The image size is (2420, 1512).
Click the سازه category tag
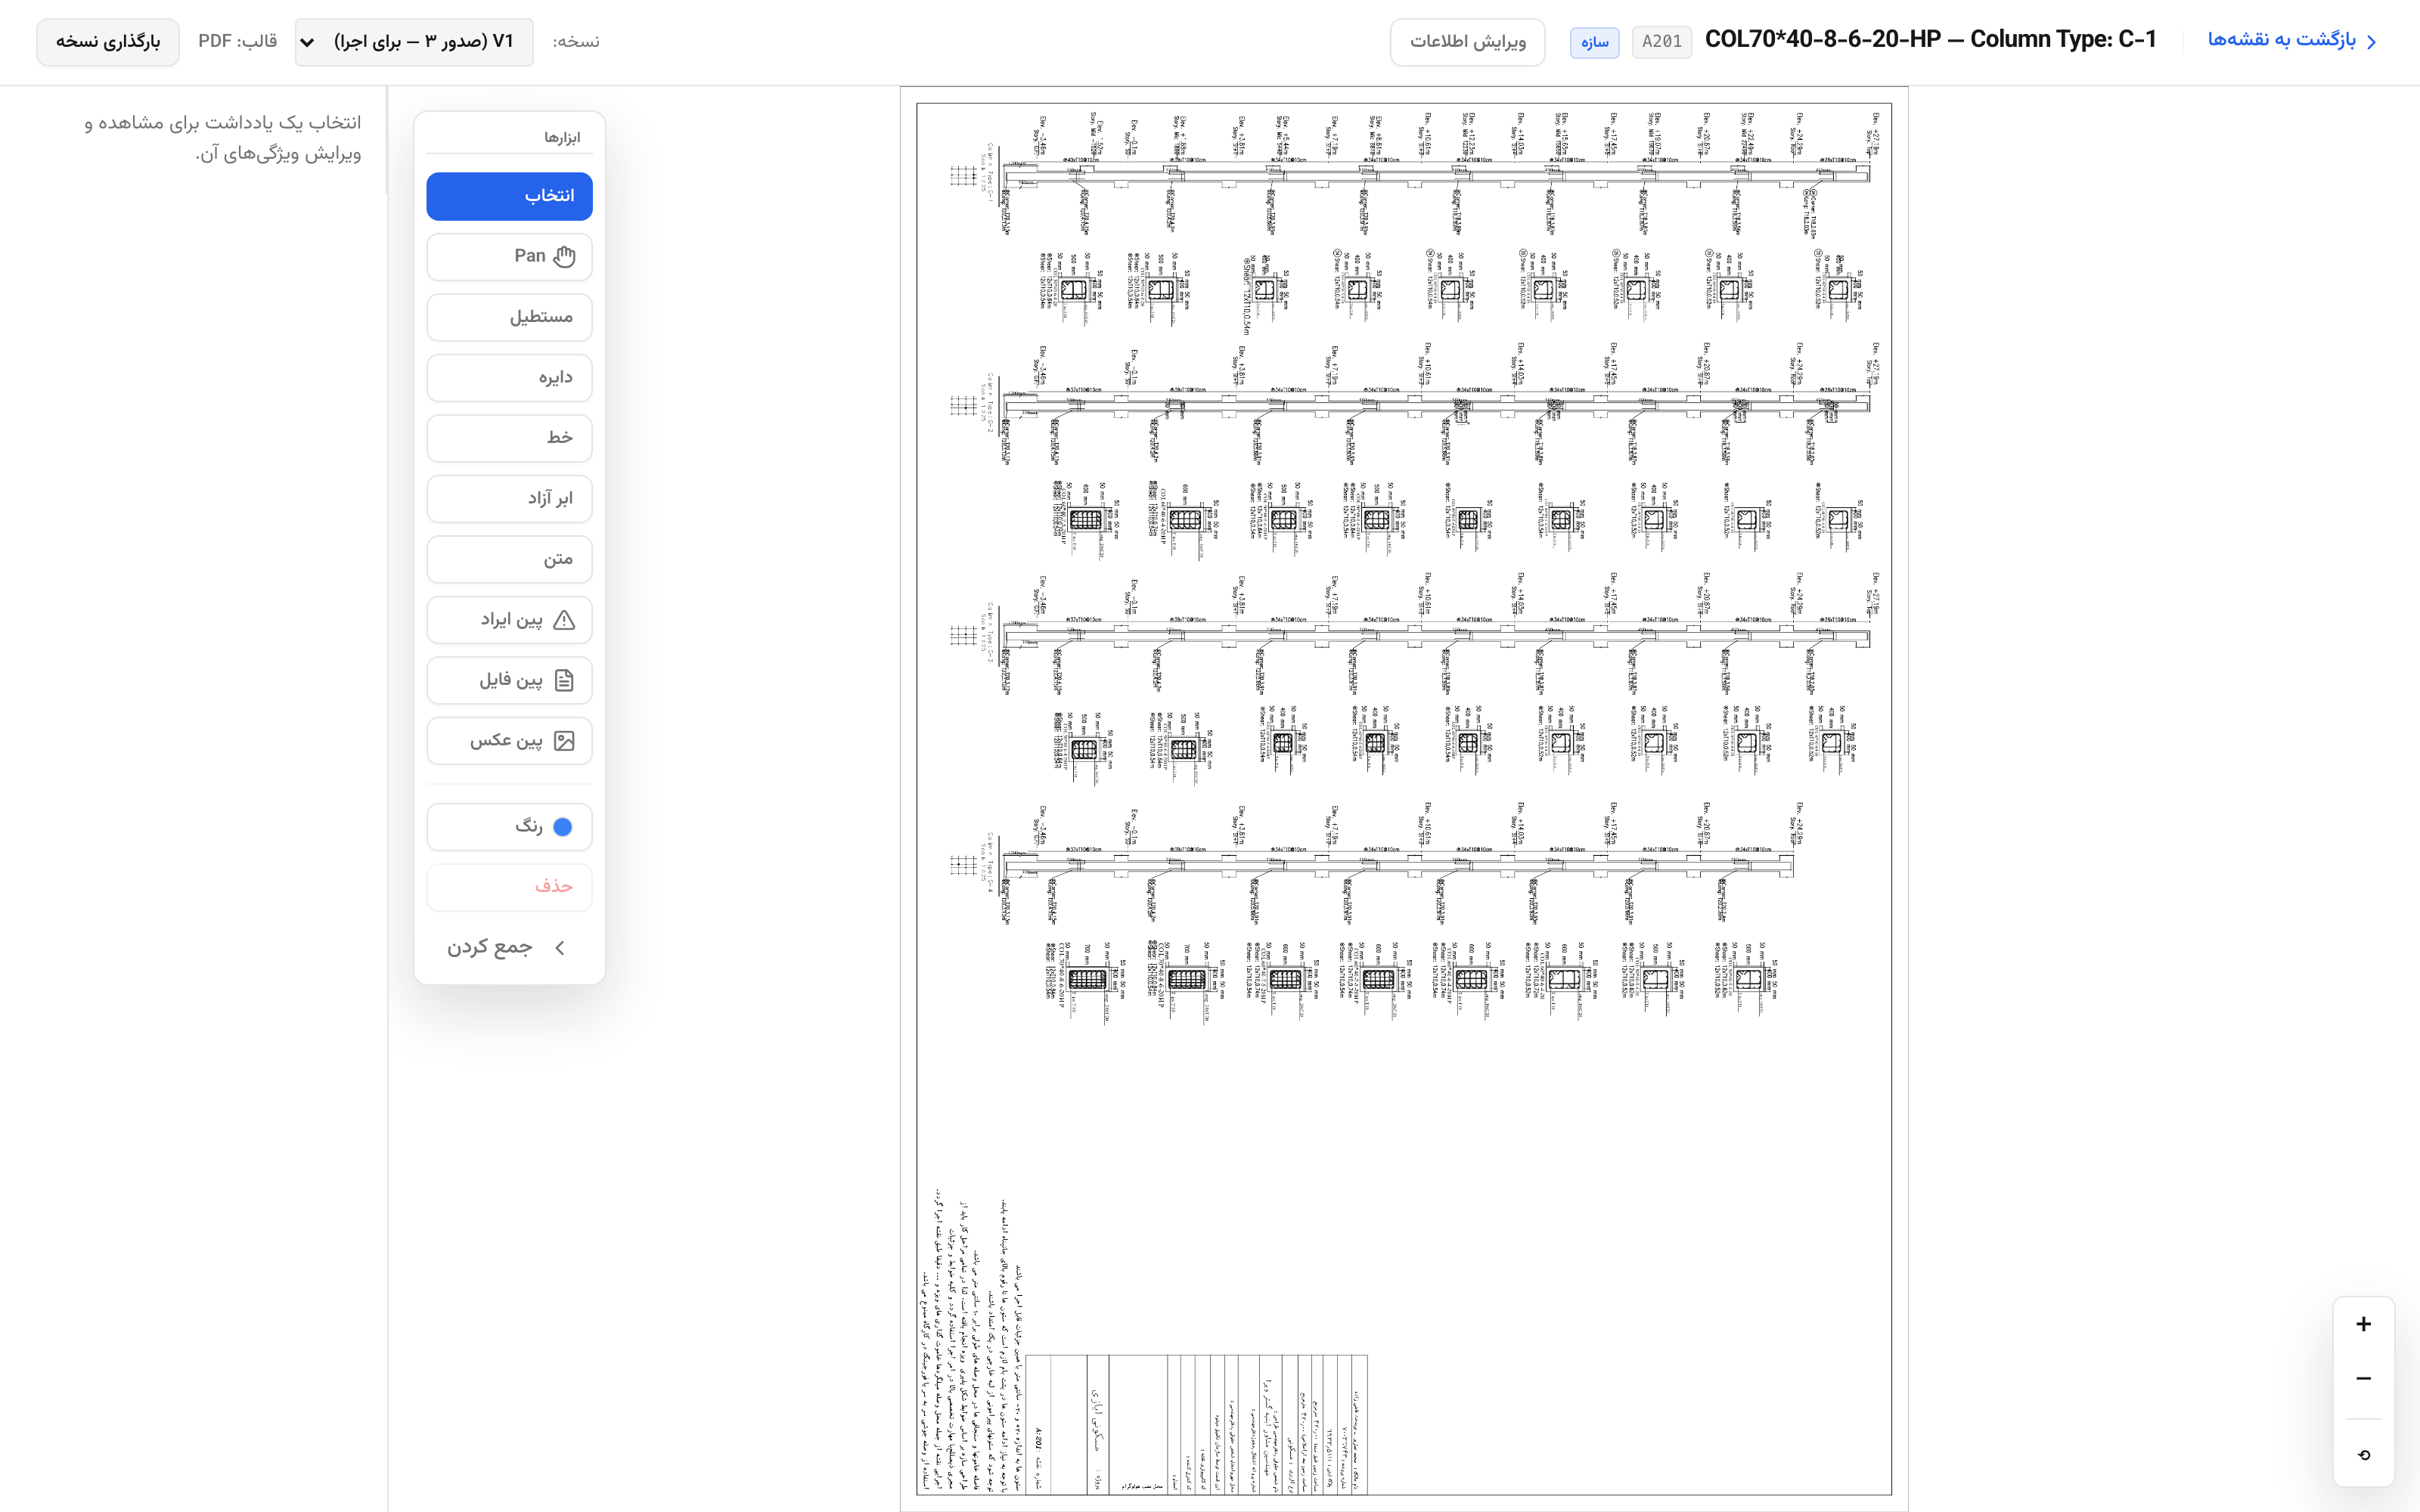(x=1594, y=42)
